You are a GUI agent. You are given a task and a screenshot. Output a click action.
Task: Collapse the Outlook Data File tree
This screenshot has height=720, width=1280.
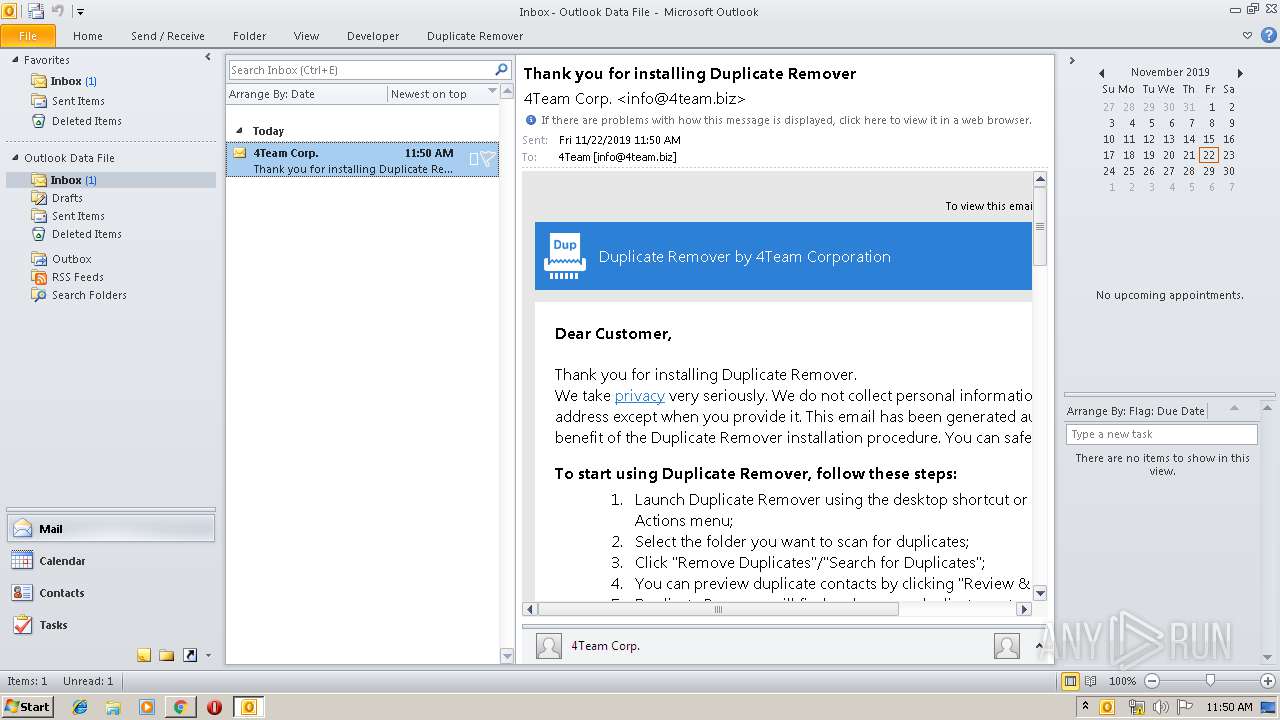click(15, 158)
